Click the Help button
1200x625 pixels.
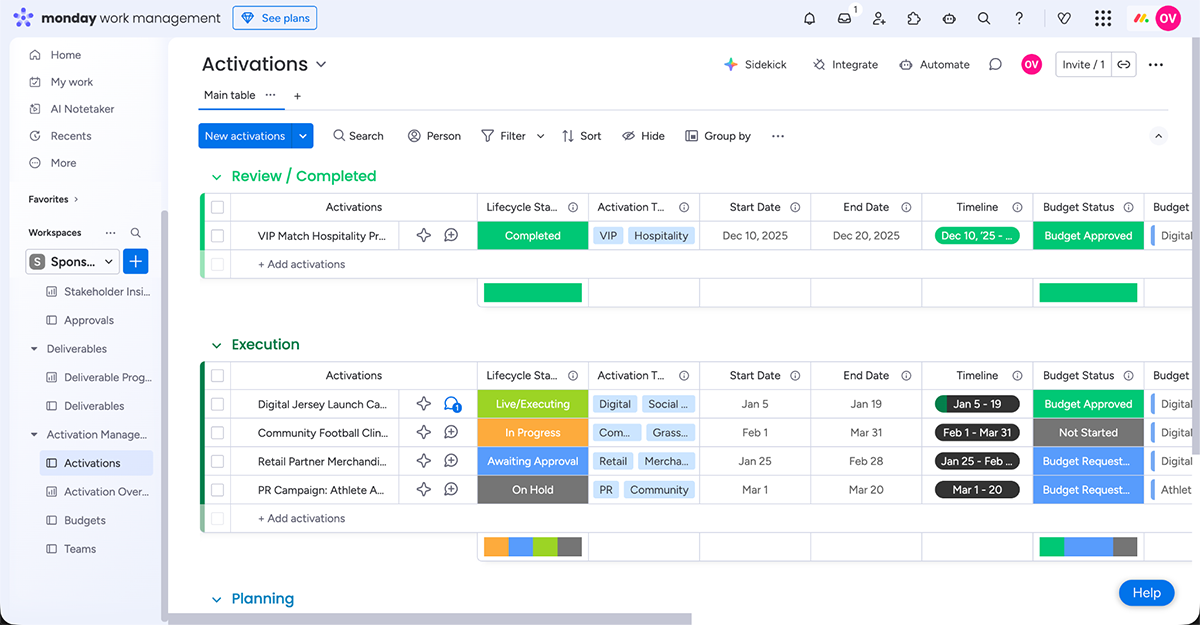click(1146, 593)
